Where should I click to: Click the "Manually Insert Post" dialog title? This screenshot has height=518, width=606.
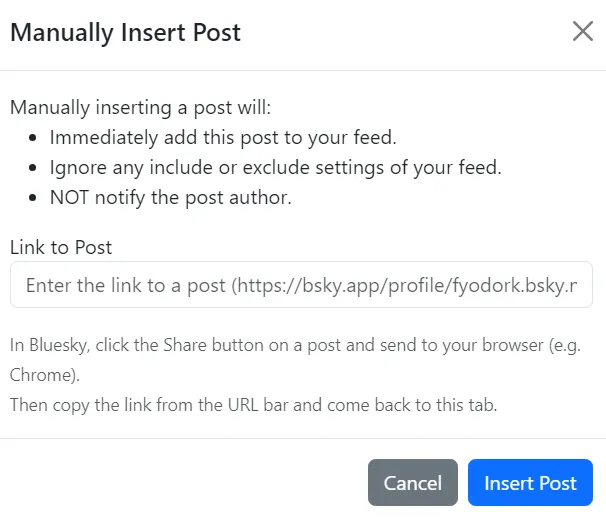pyautogui.click(x=125, y=32)
